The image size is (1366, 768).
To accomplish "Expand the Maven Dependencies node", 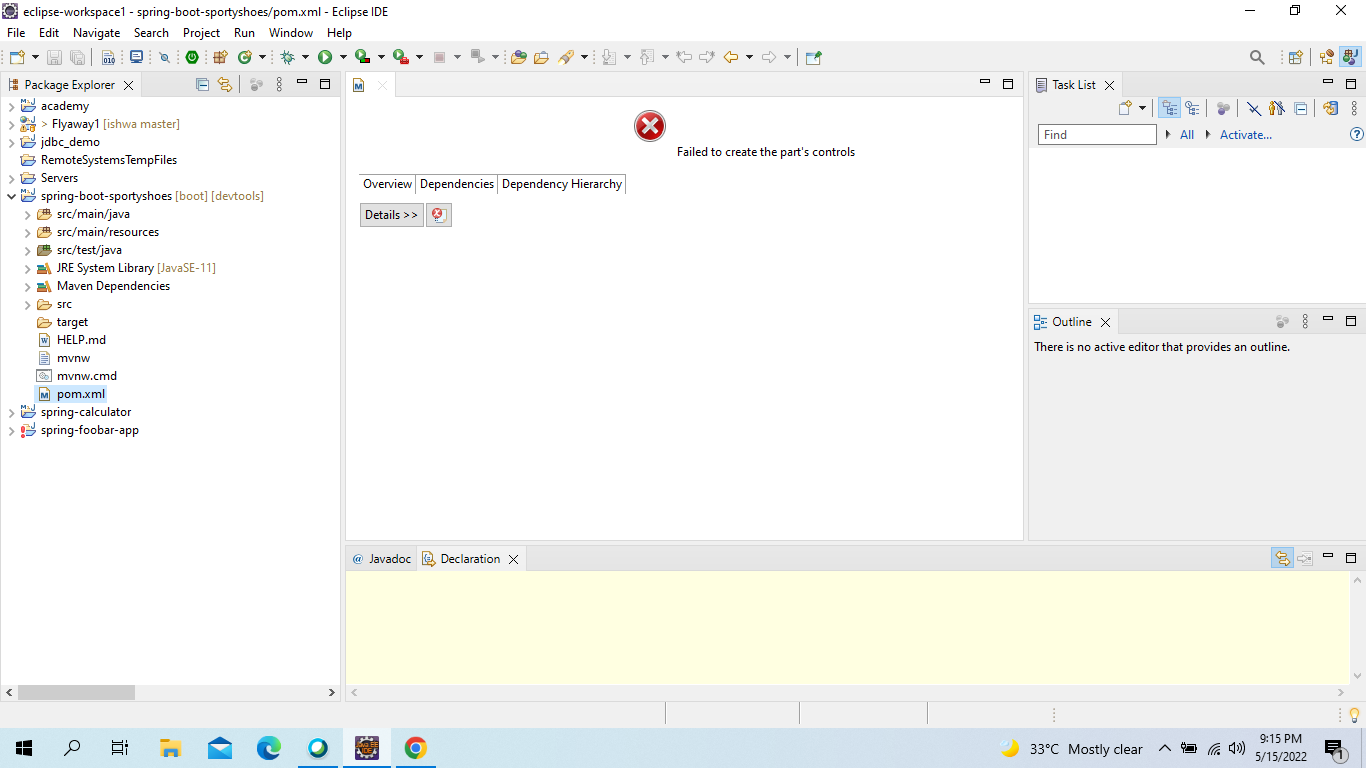I will click(28, 286).
